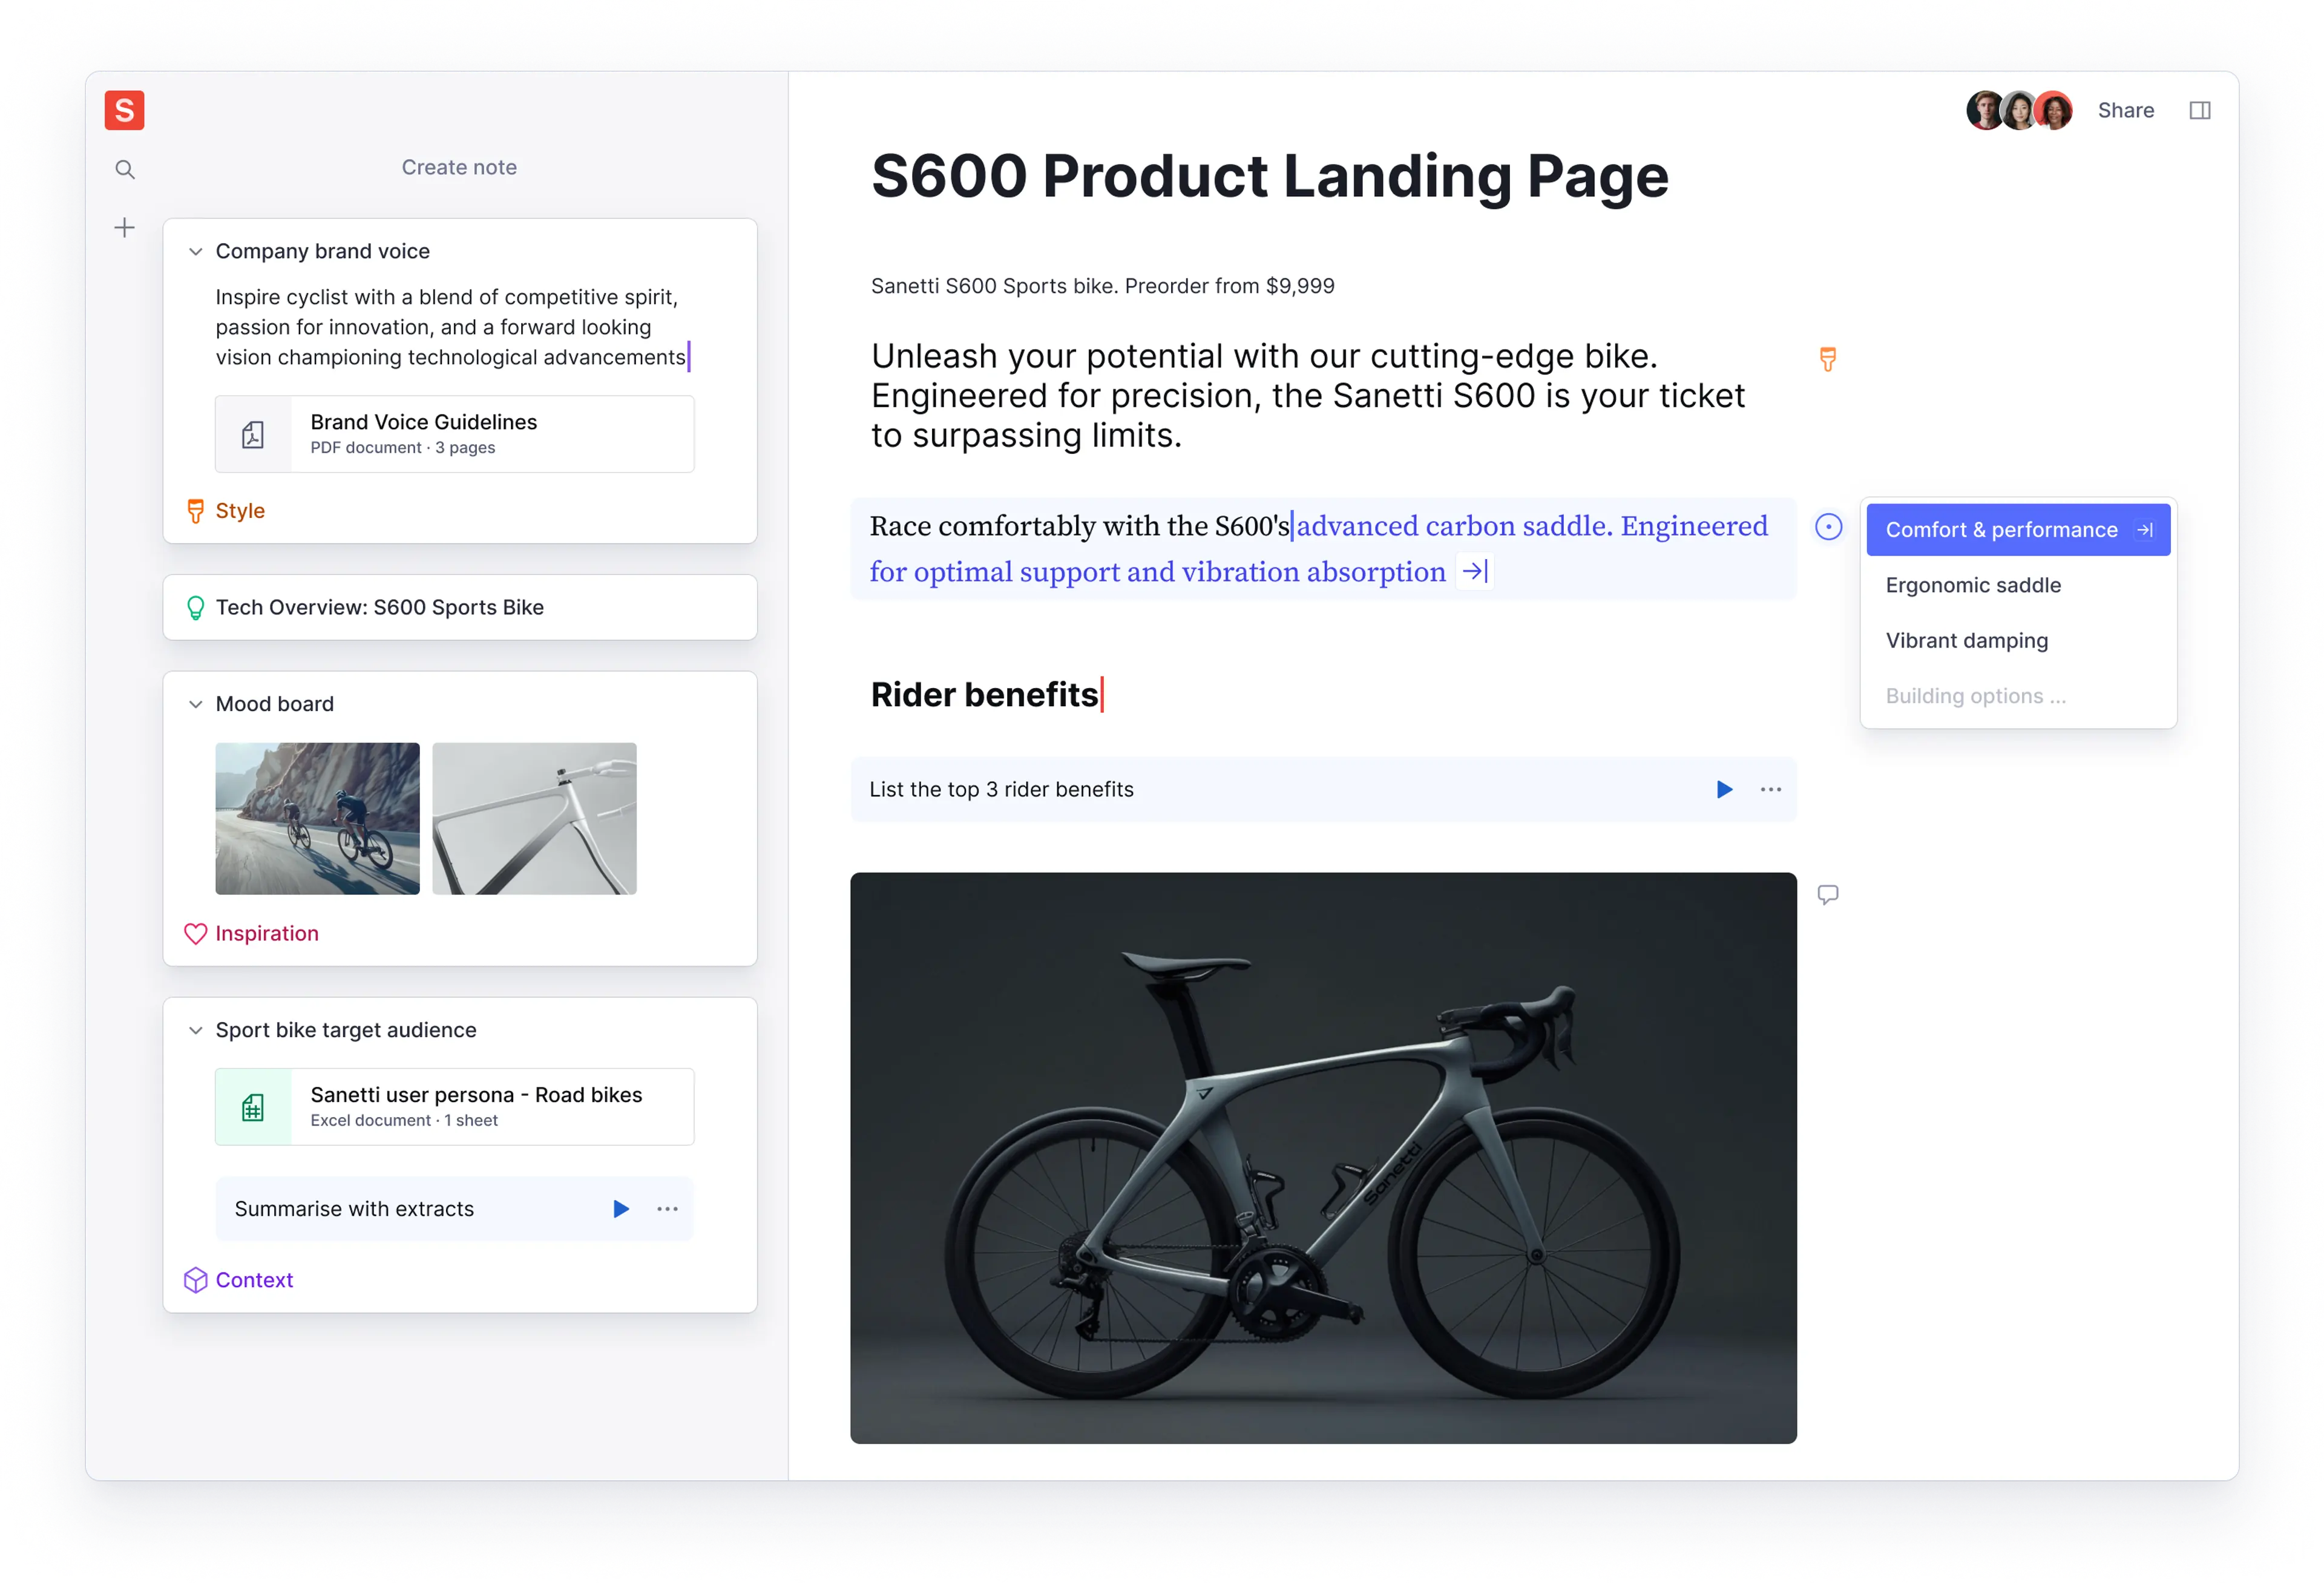Click the Share button
Image resolution: width=2324 pixels, height=1583 pixels.
coord(2125,110)
